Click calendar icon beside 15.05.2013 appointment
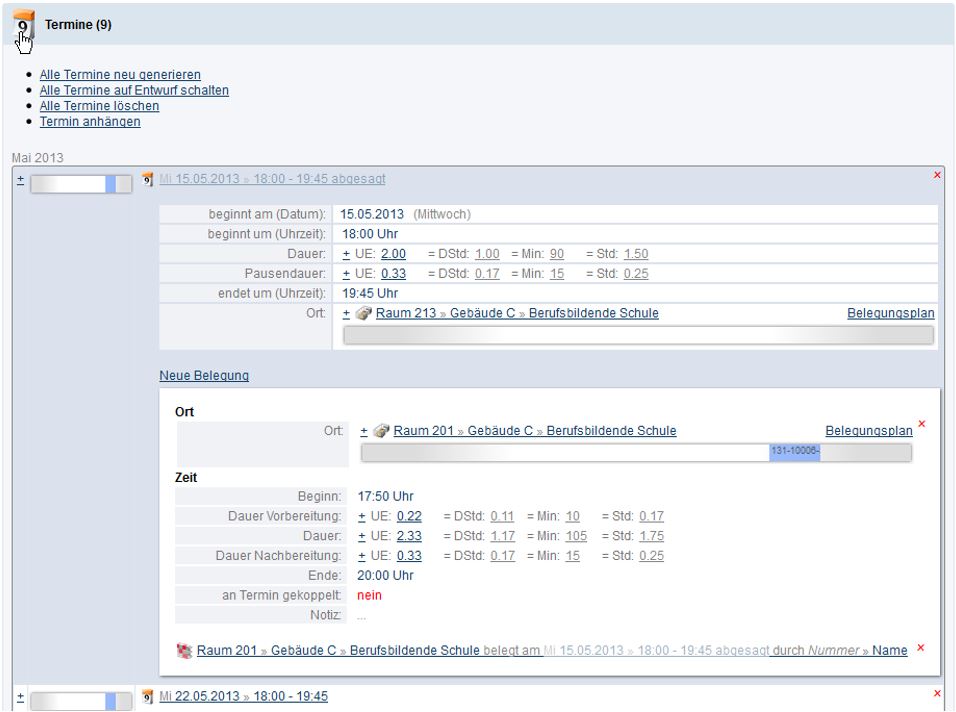956x712 pixels. (x=147, y=179)
